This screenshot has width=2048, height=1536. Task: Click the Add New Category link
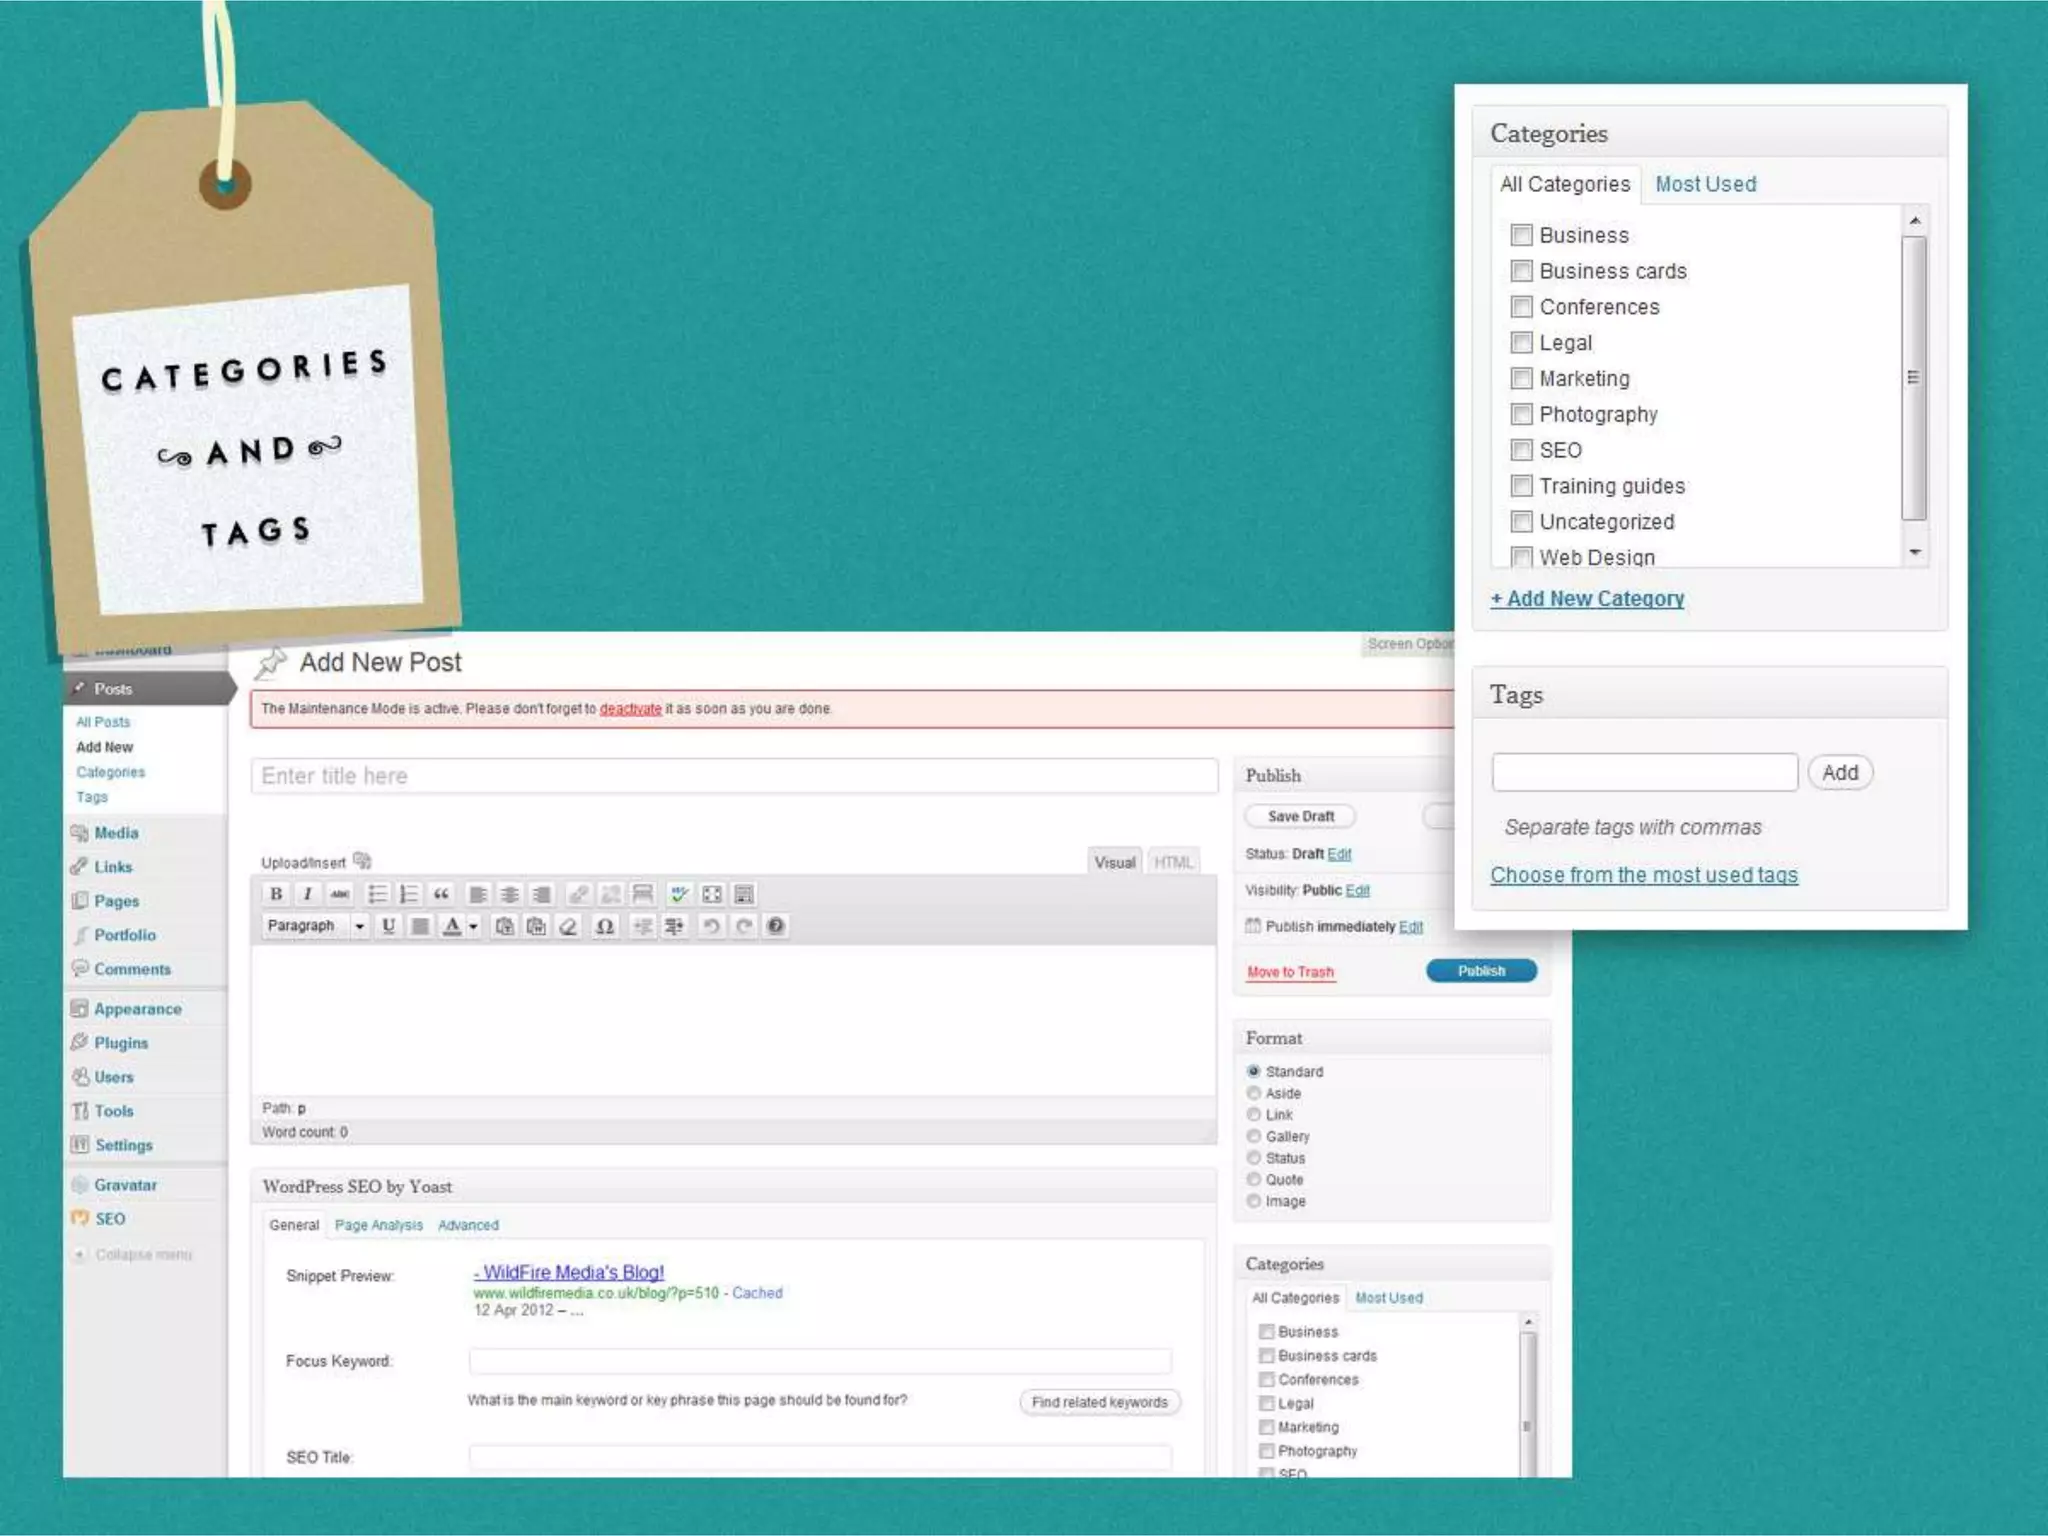coord(1587,599)
